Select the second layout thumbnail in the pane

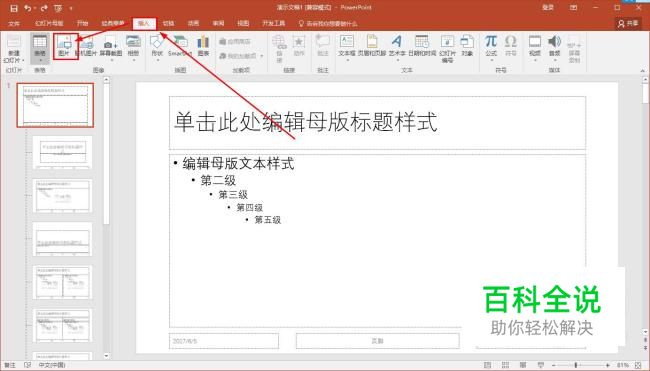tap(63, 196)
